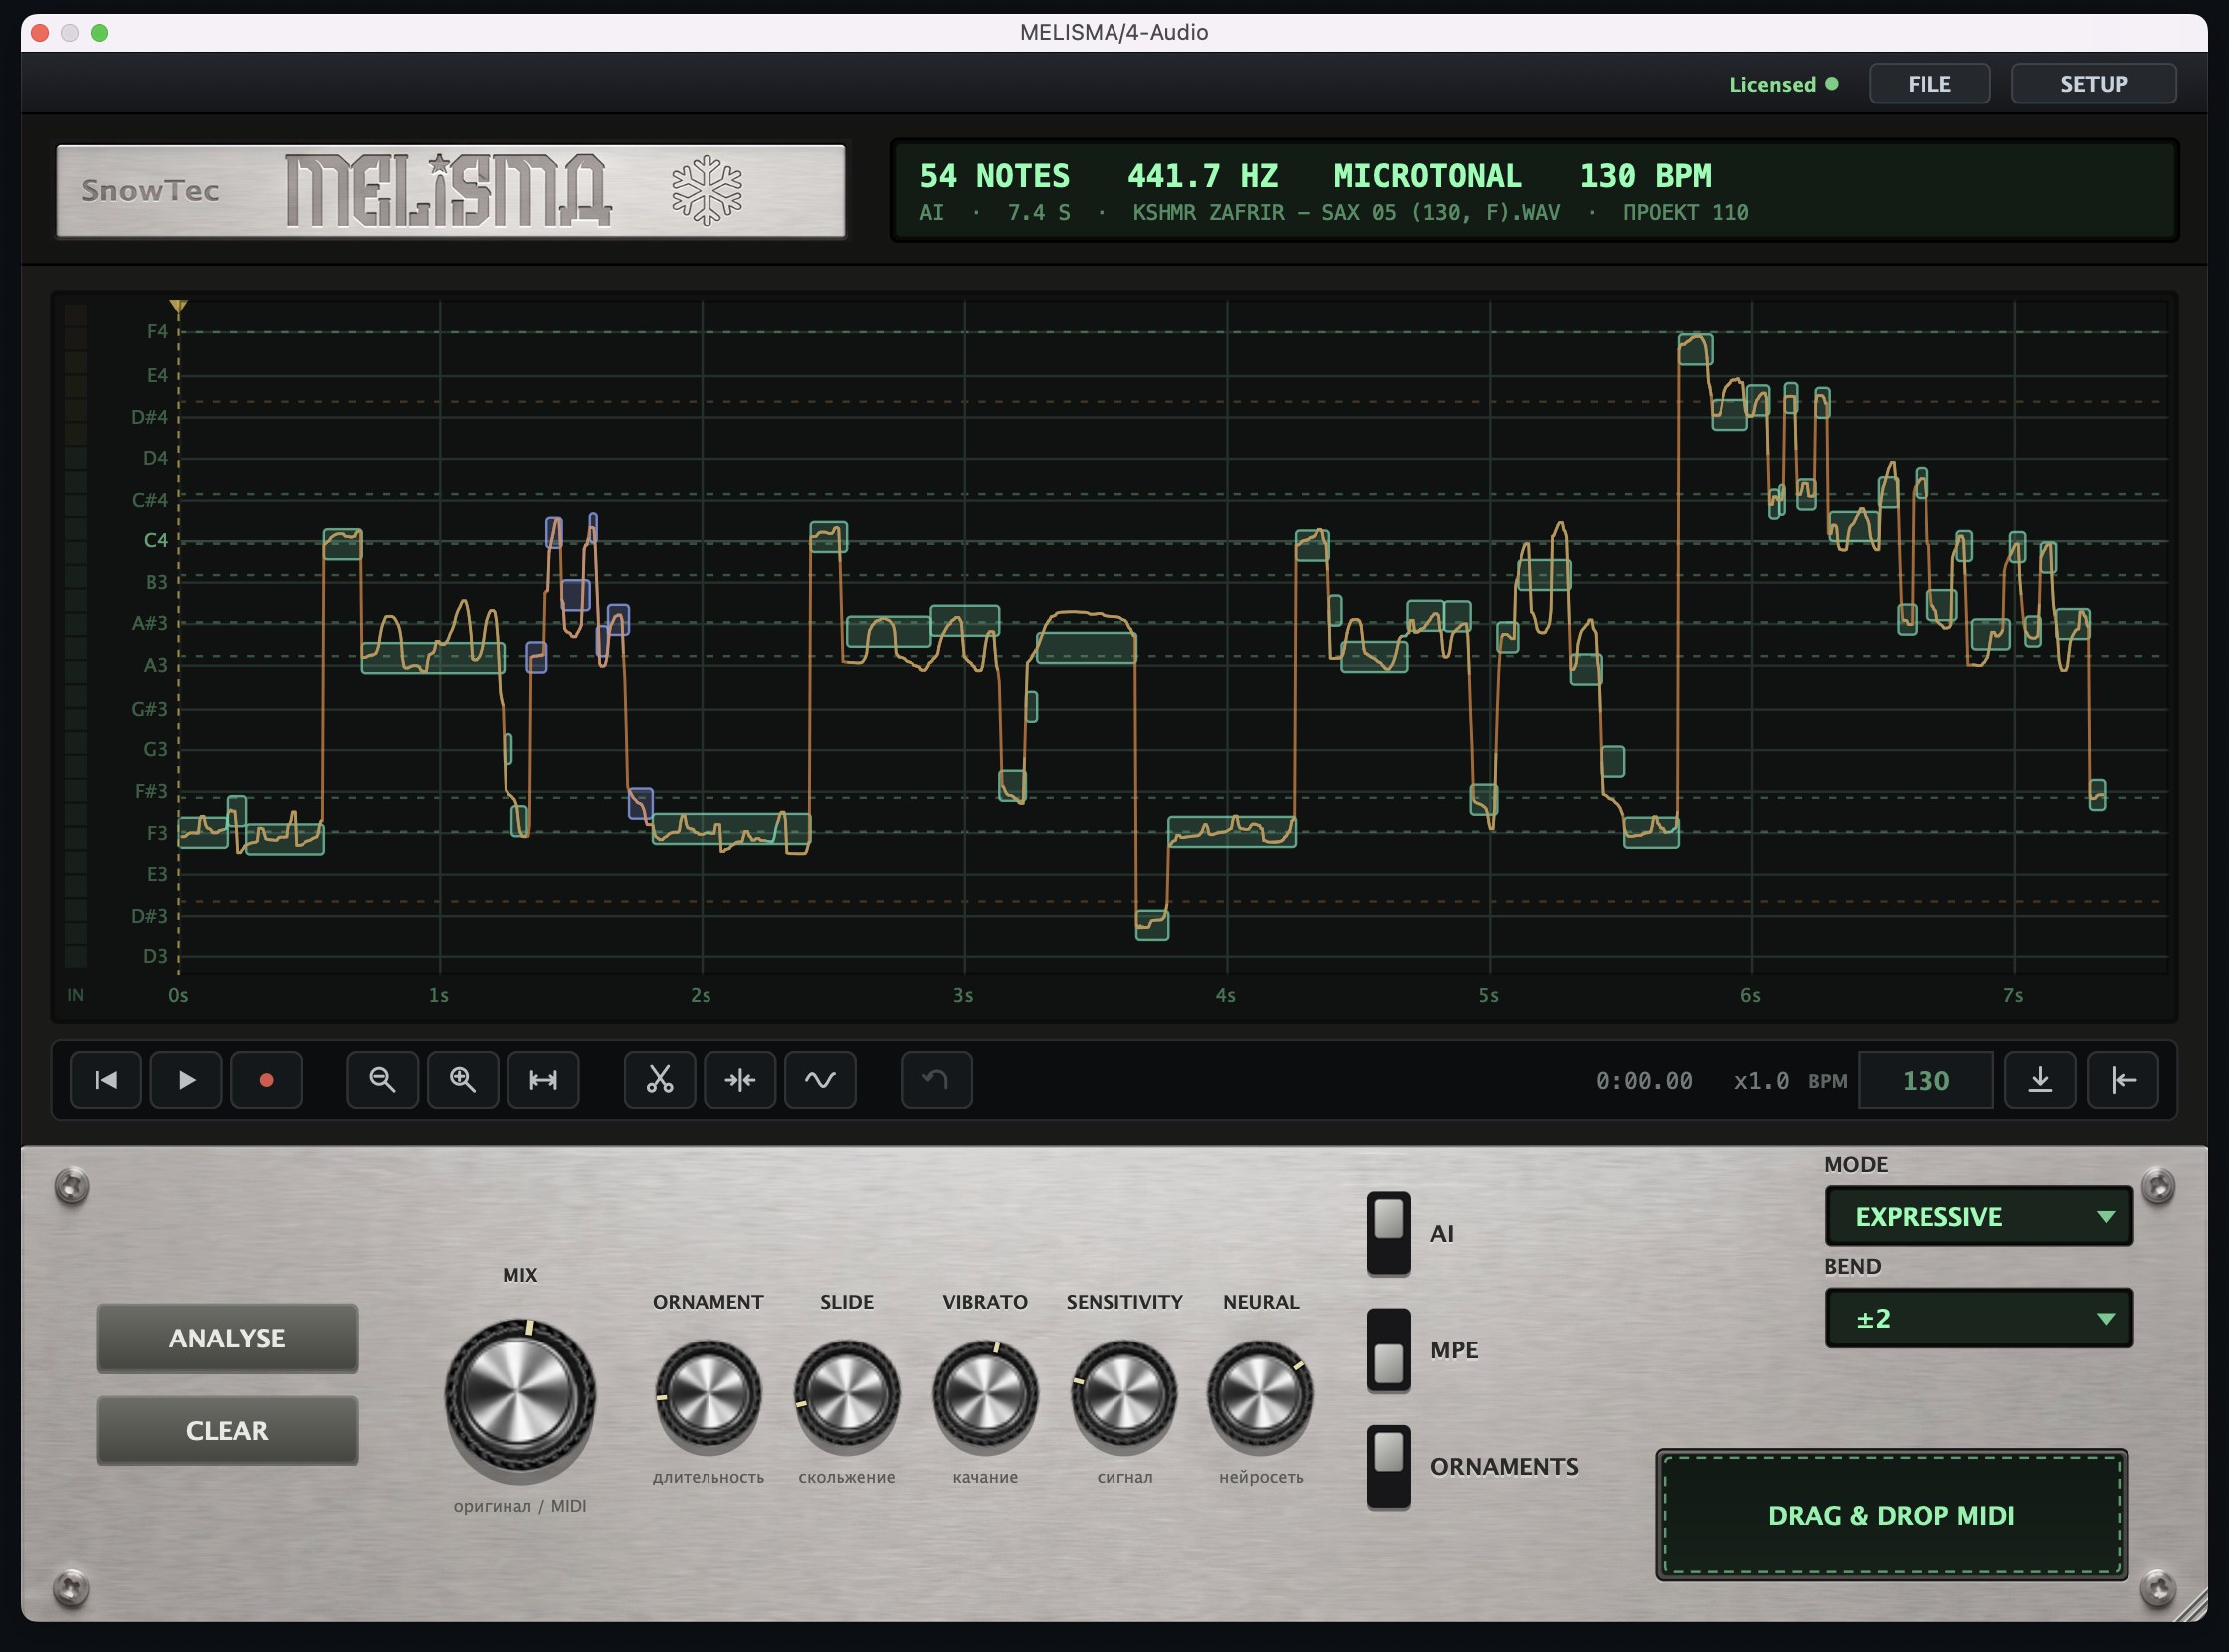Click the KSHMR ZAFRIR file name text
The height and width of the screenshot is (1652, 2229).
click(1346, 212)
